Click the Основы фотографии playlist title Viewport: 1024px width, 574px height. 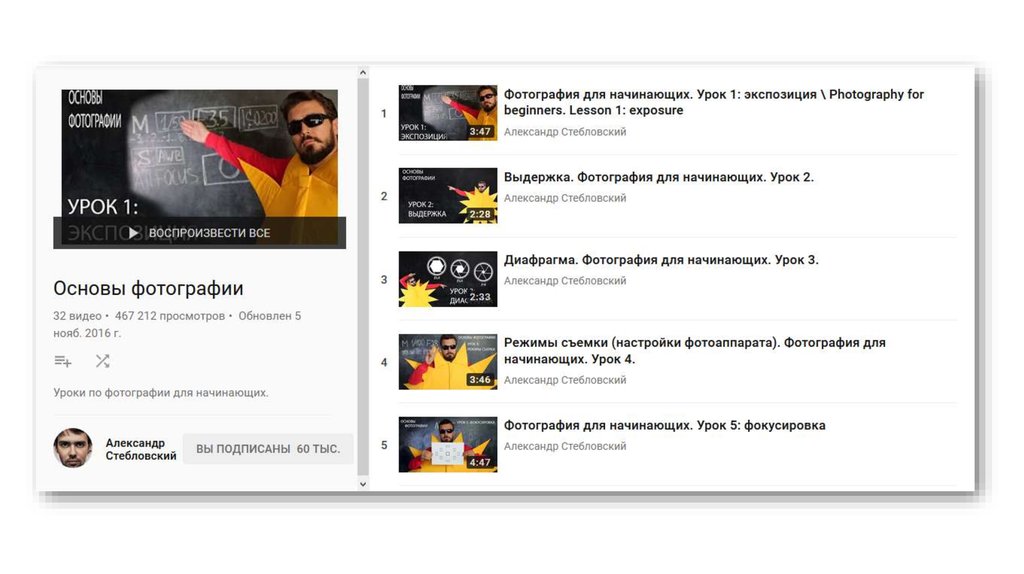(148, 289)
